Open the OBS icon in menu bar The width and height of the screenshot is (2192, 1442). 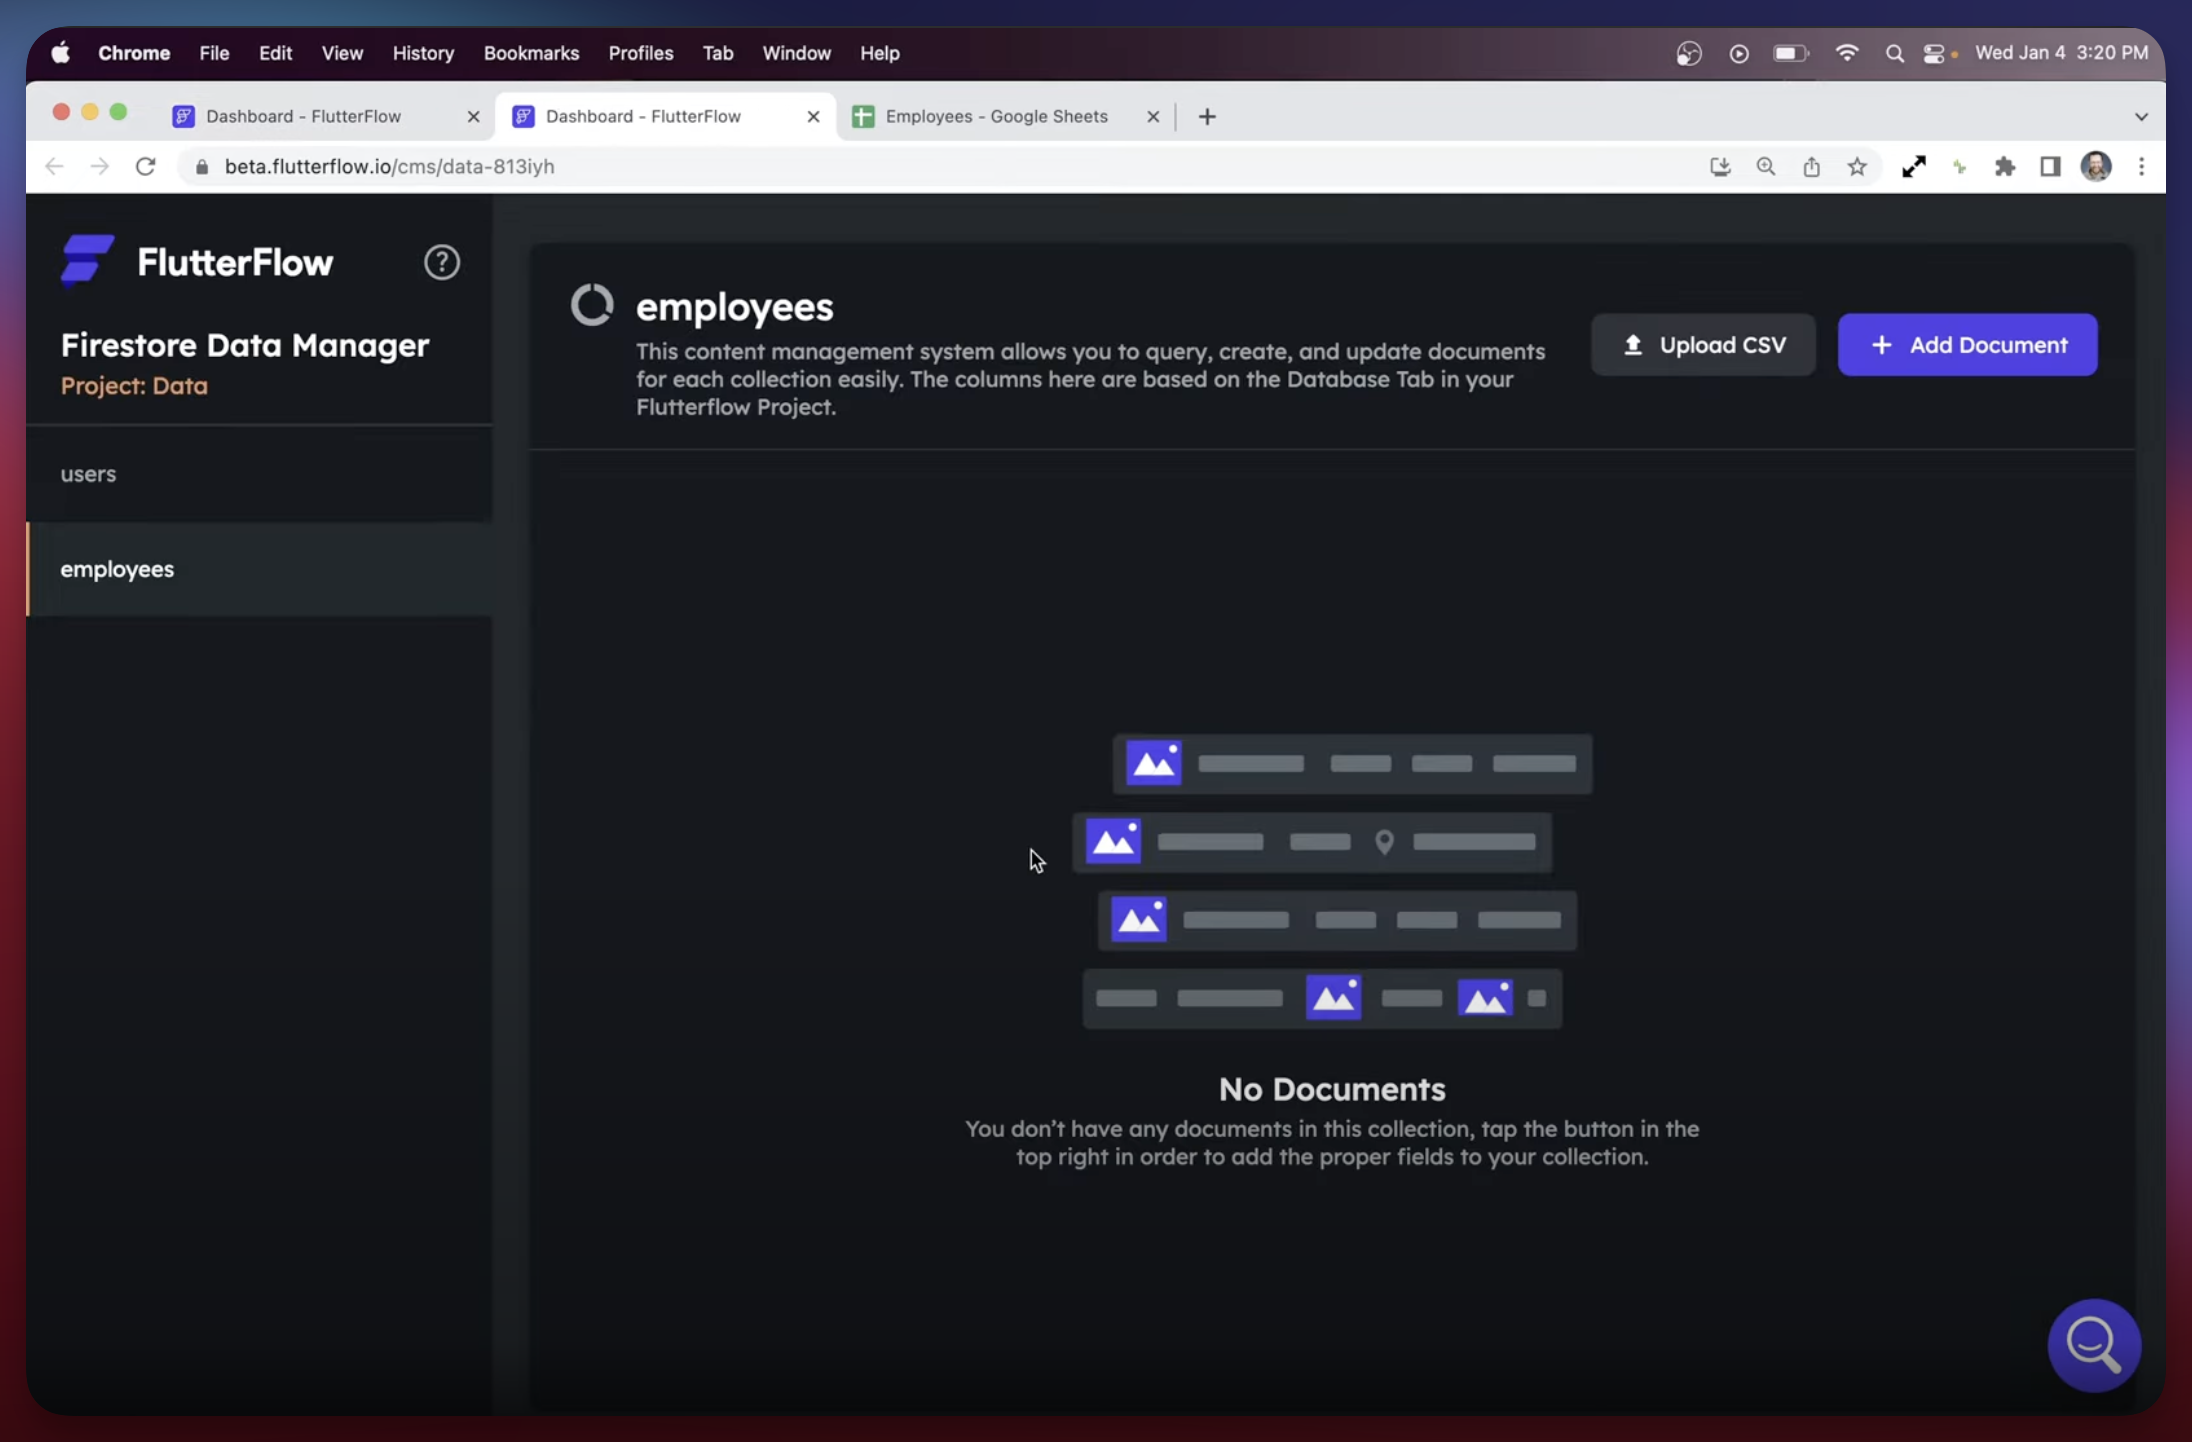[x=1688, y=52]
